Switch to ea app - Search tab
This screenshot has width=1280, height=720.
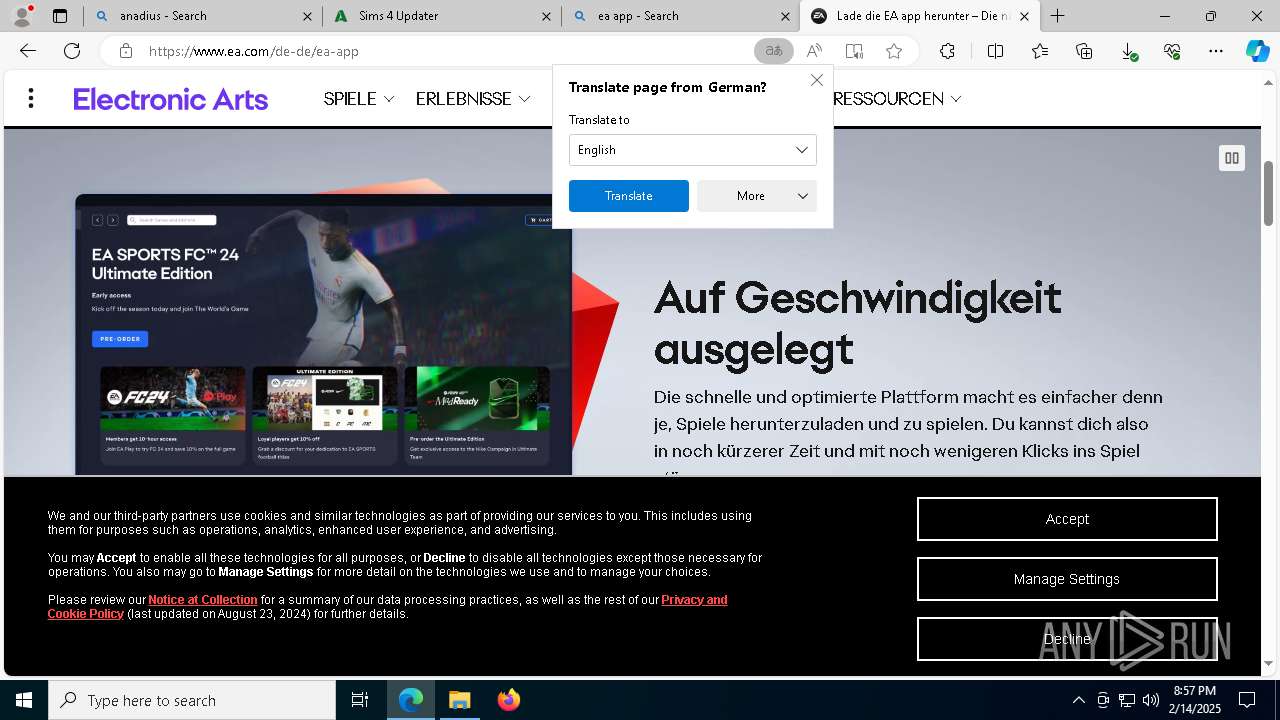click(x=680, y=16)
